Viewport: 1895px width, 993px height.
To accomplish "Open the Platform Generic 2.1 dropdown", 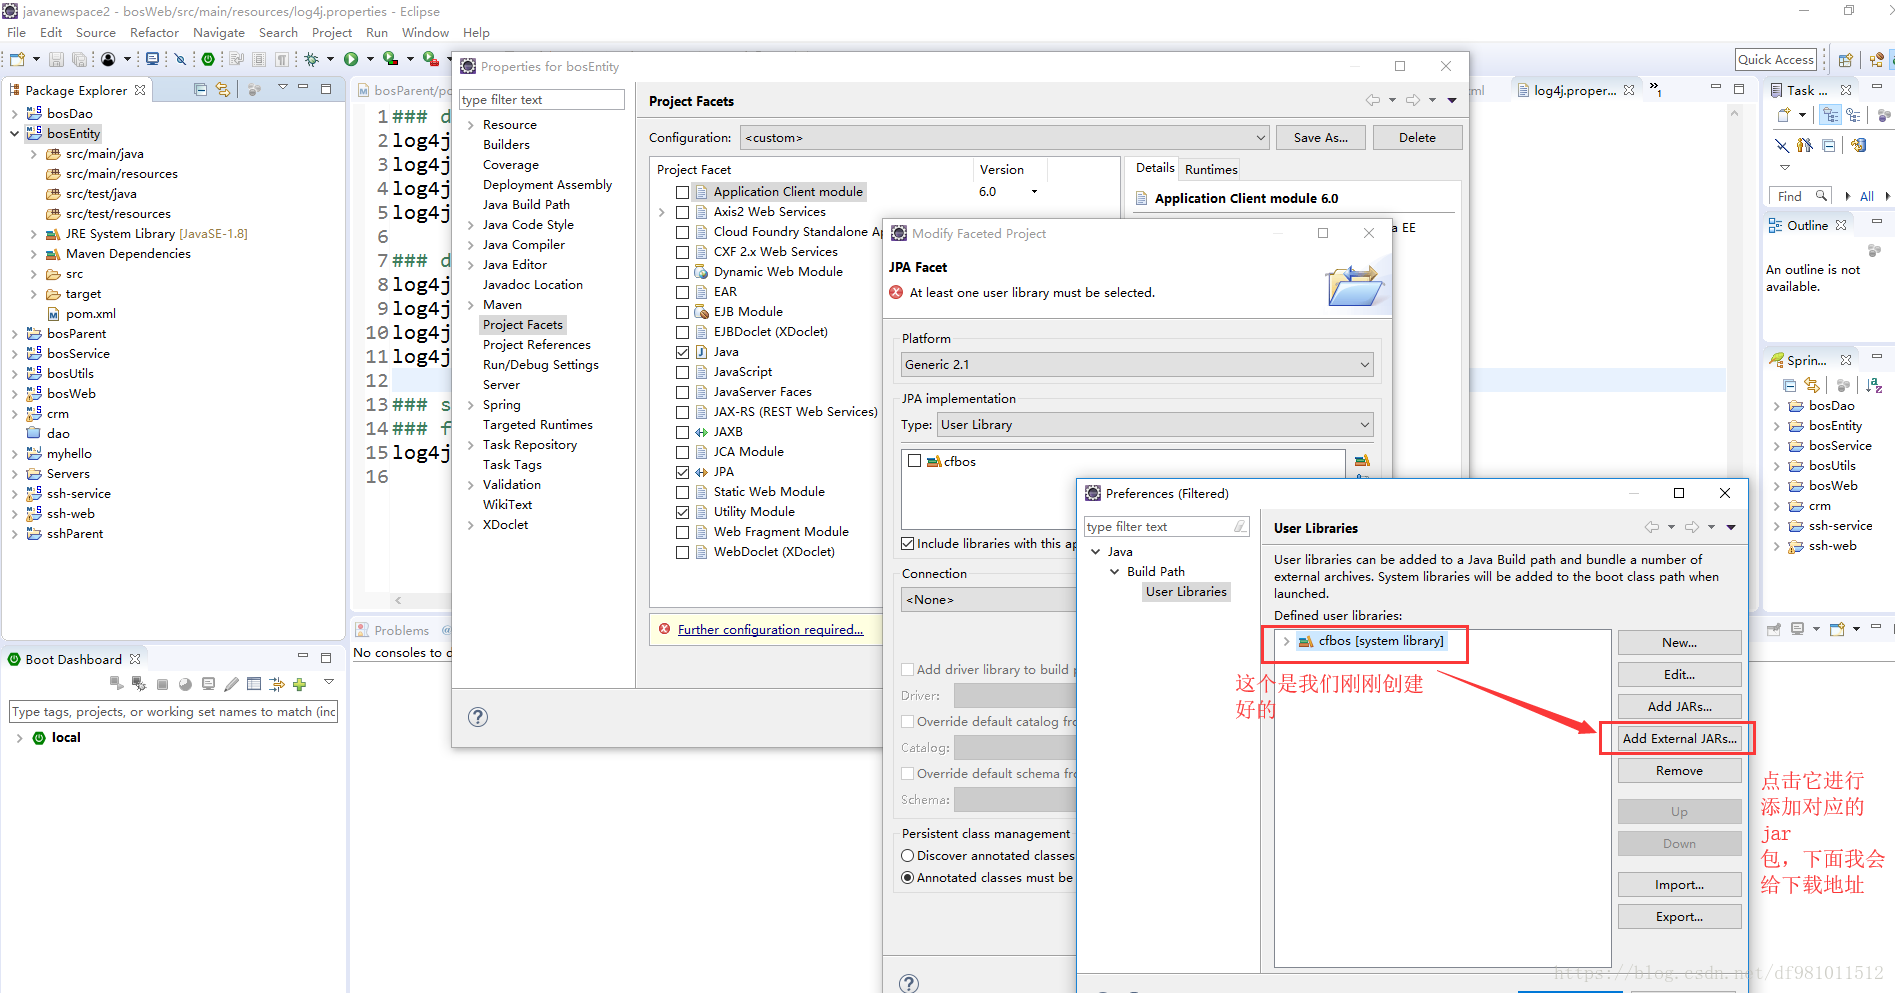I will [x=1137, y=365].
